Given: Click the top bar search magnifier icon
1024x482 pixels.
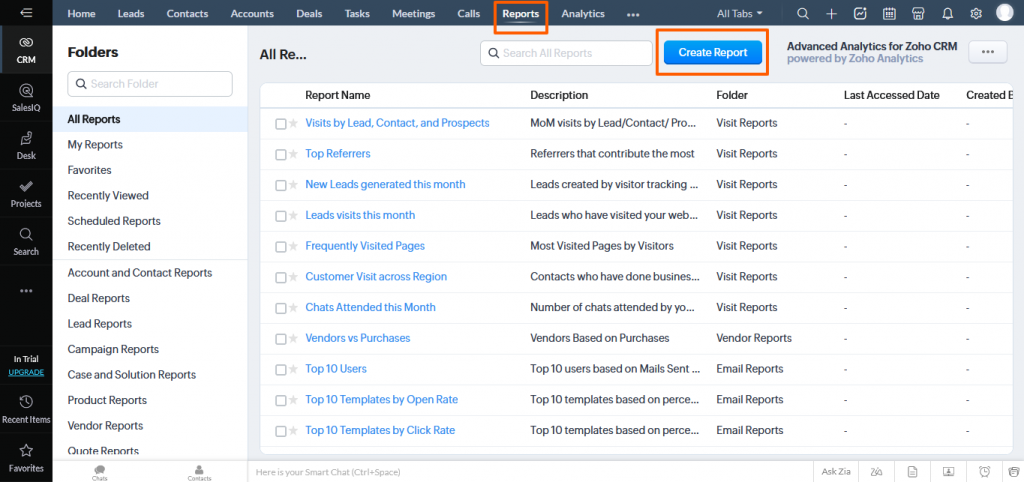Looking at the screenshot, I should [803, 13].
